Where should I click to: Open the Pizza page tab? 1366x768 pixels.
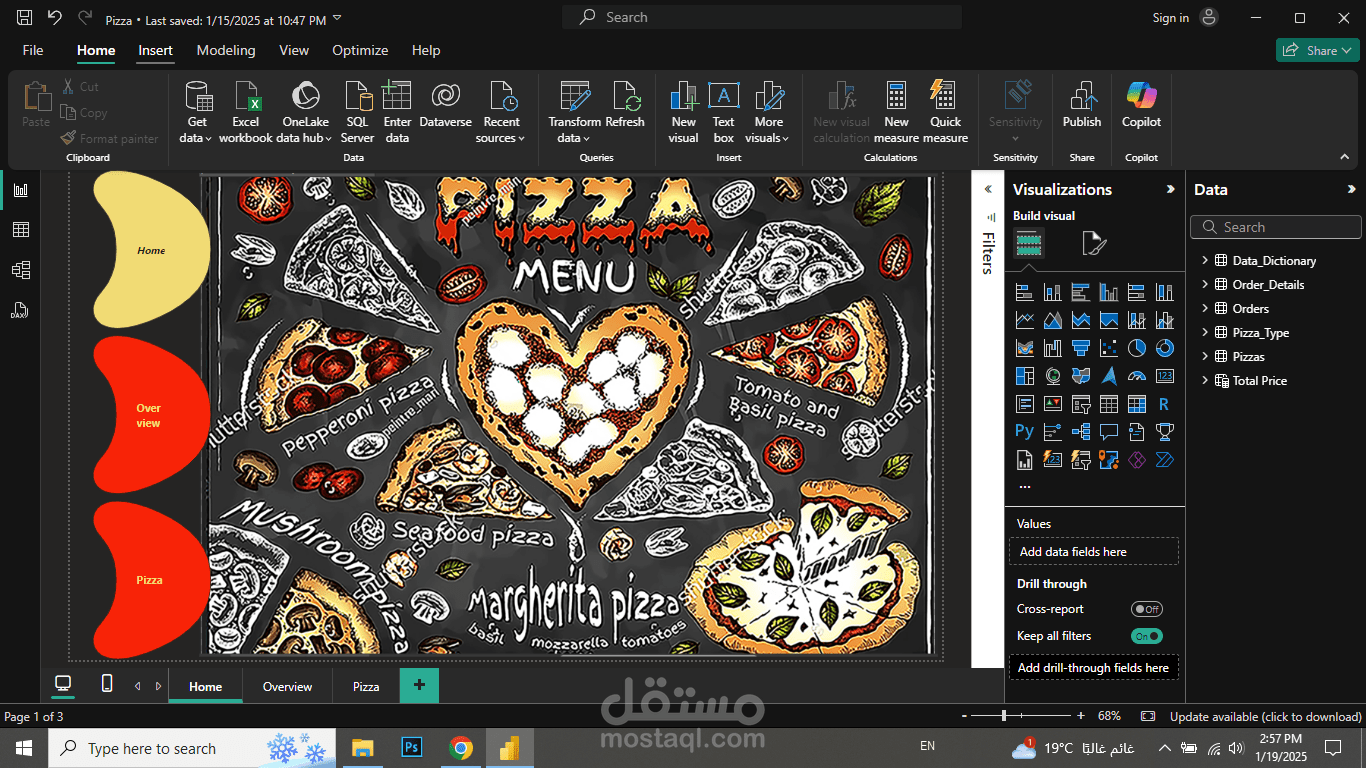[x=366, y=687]
